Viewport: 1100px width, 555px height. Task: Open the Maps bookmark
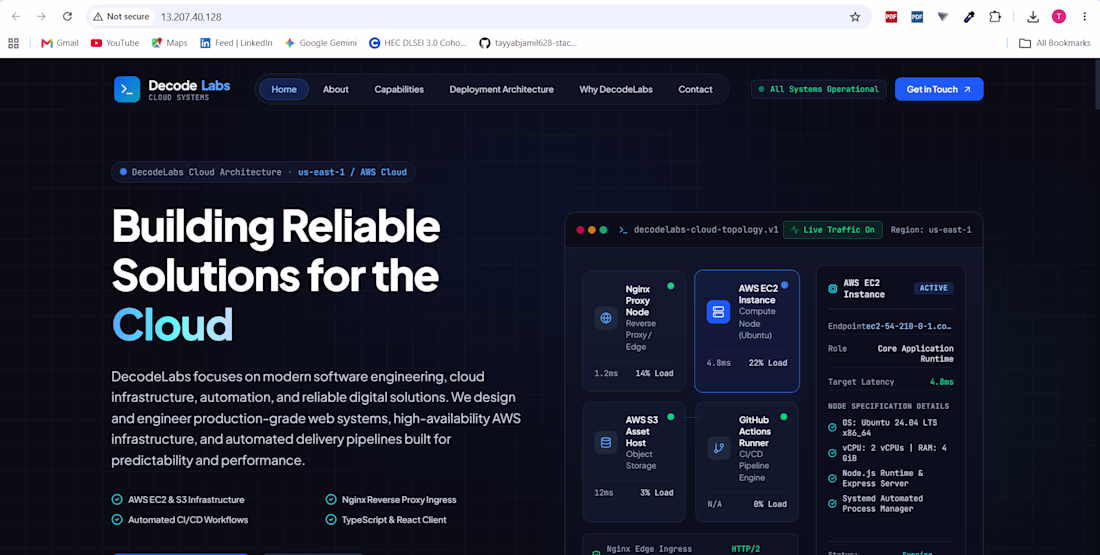coord(170,43)
